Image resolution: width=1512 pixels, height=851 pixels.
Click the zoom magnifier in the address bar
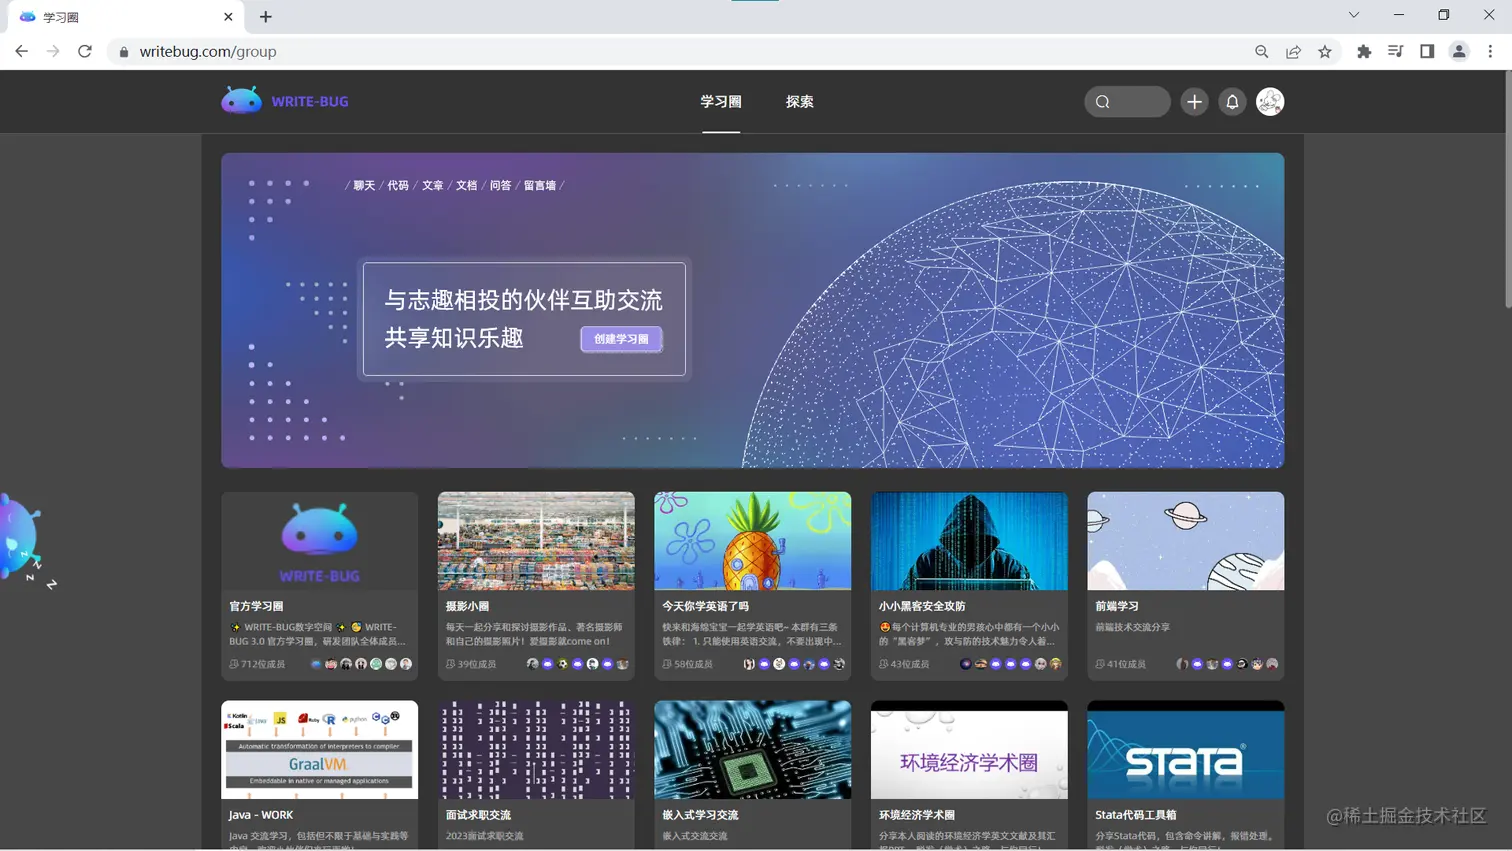[1261, 51]
